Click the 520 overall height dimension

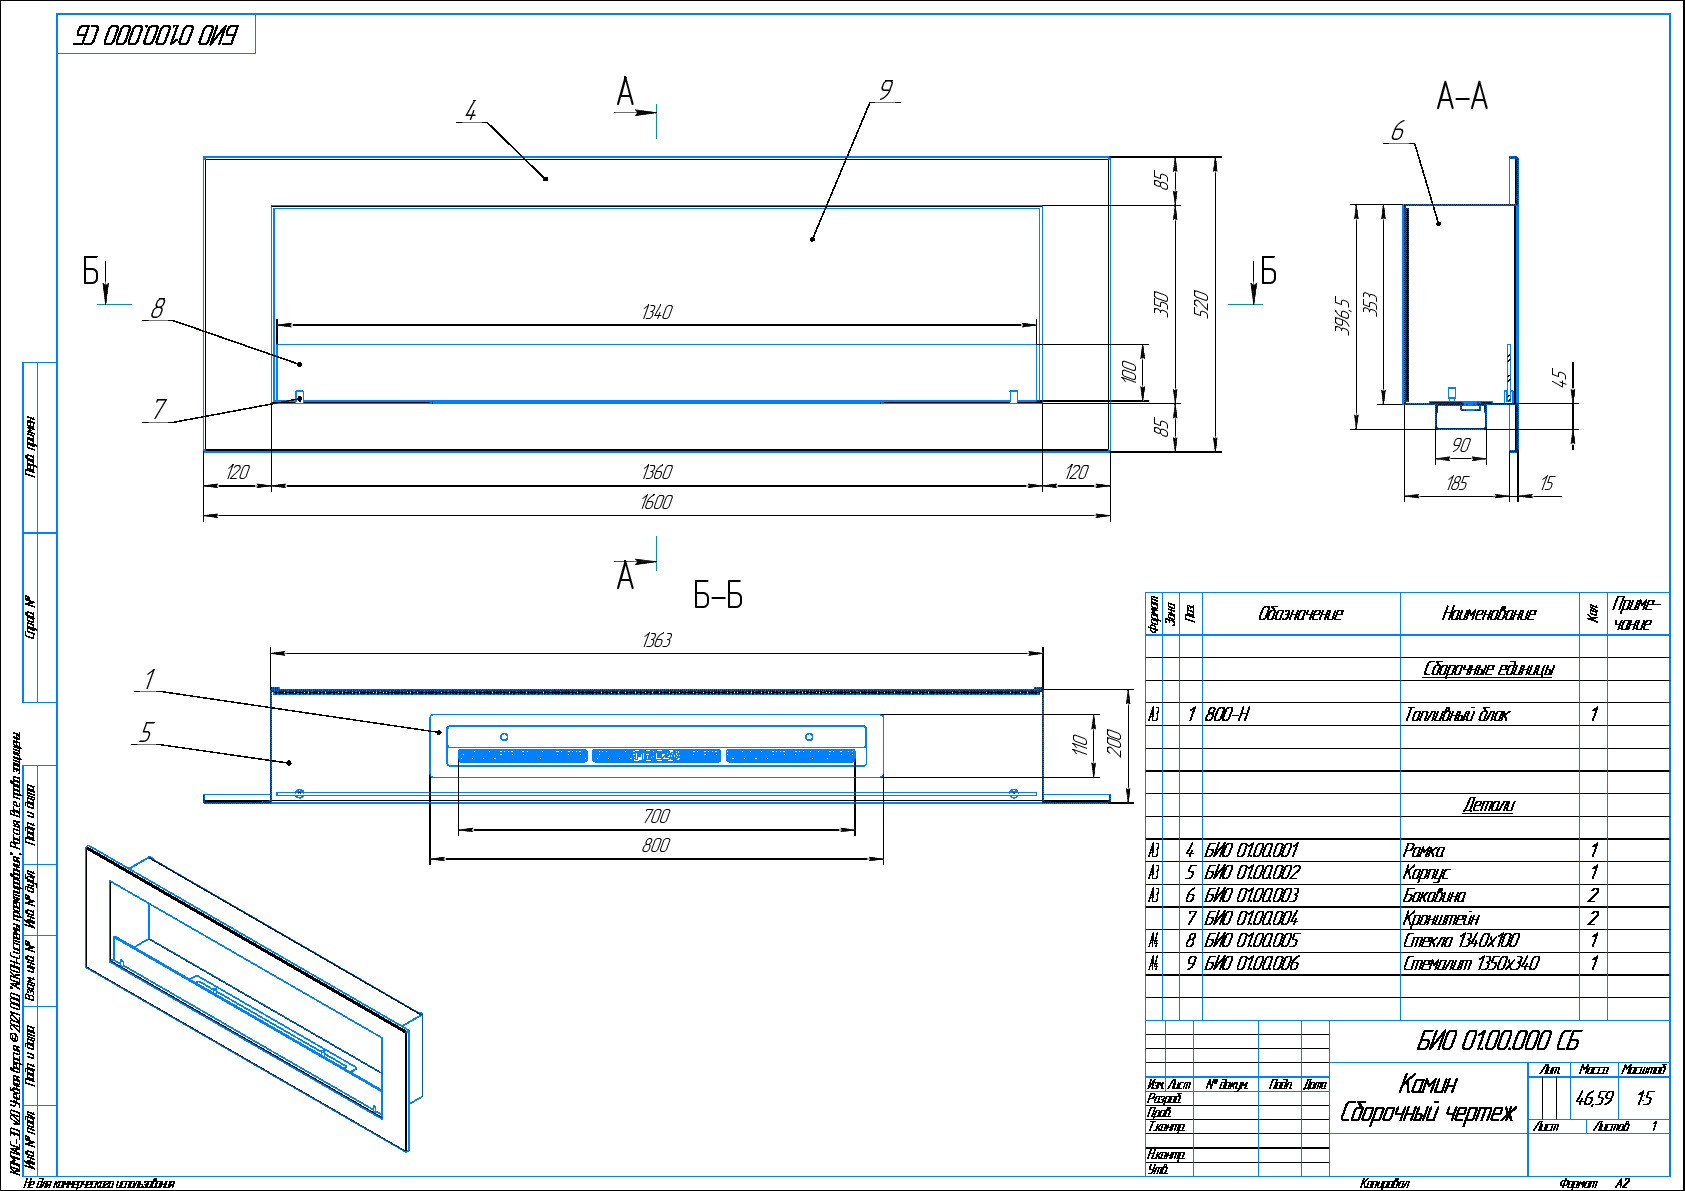[x=1202, y=304]
